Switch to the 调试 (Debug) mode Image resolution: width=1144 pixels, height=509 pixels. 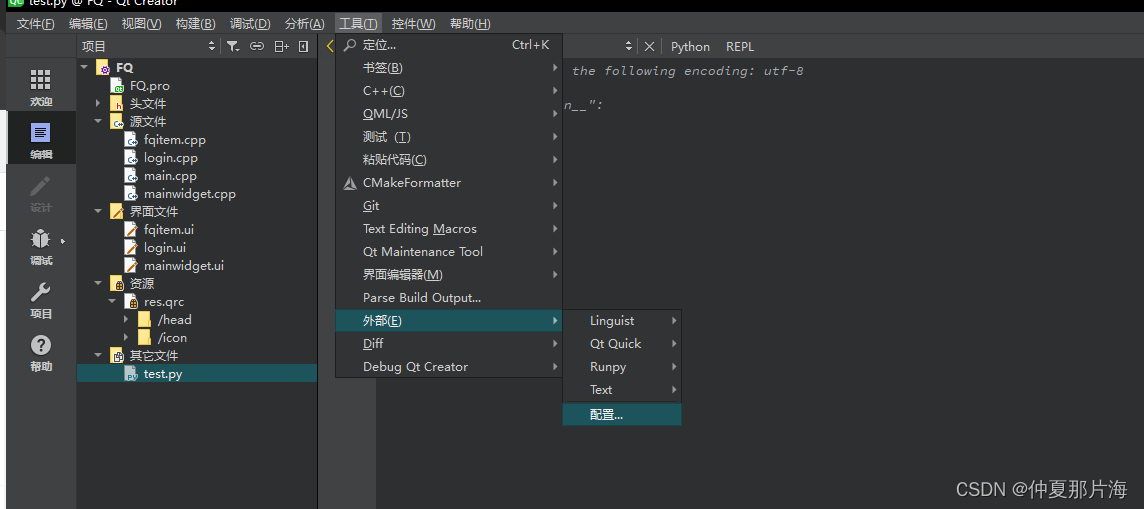click(x=41, y=246)
